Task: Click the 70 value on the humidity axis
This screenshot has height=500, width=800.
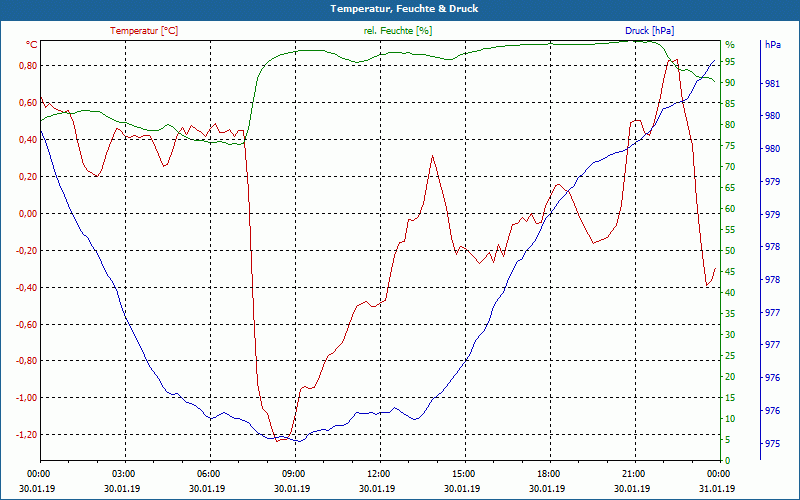Action: click(x=730, y=166)
